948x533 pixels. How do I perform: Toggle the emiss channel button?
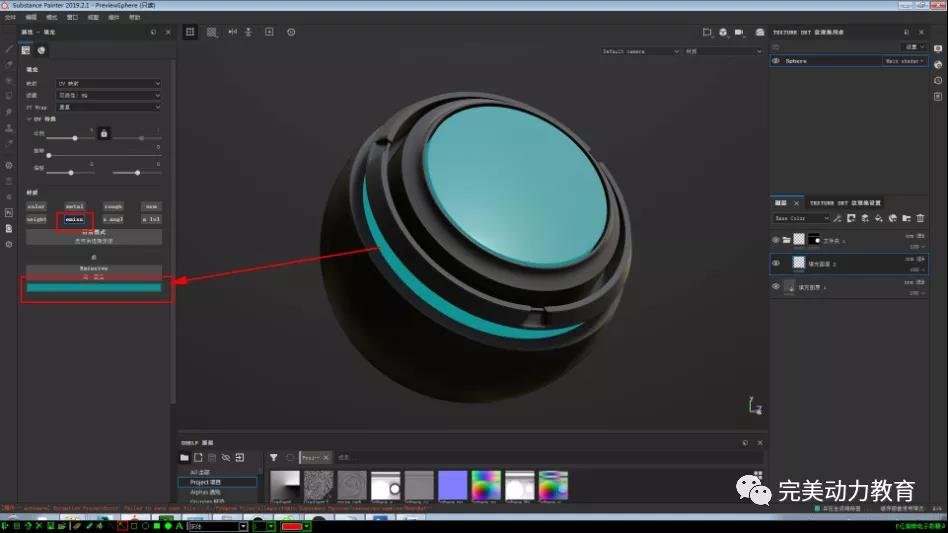pyautogui.click(x=74, y=219)
